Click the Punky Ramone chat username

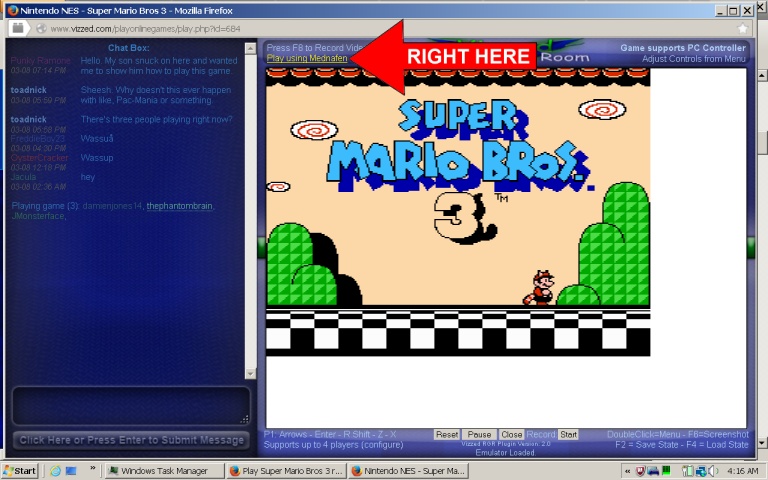[x=41, y=61]
